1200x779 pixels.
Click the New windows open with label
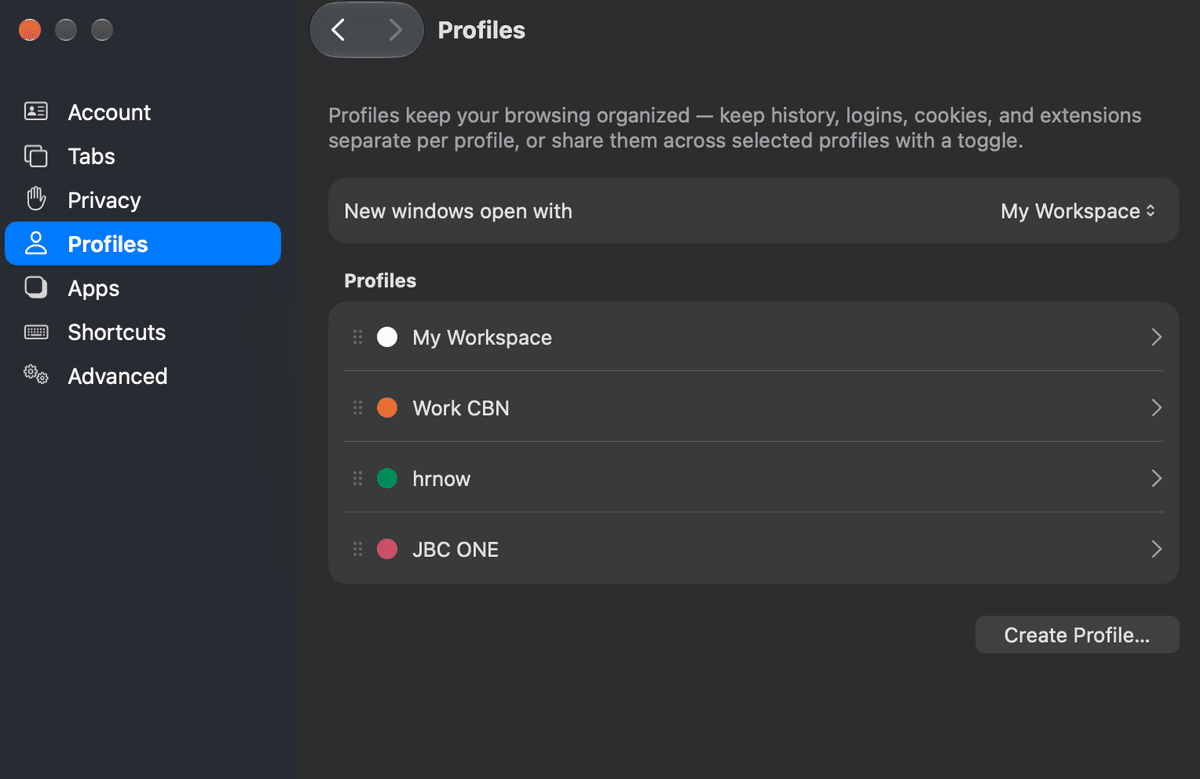click(x=458, y=211)
